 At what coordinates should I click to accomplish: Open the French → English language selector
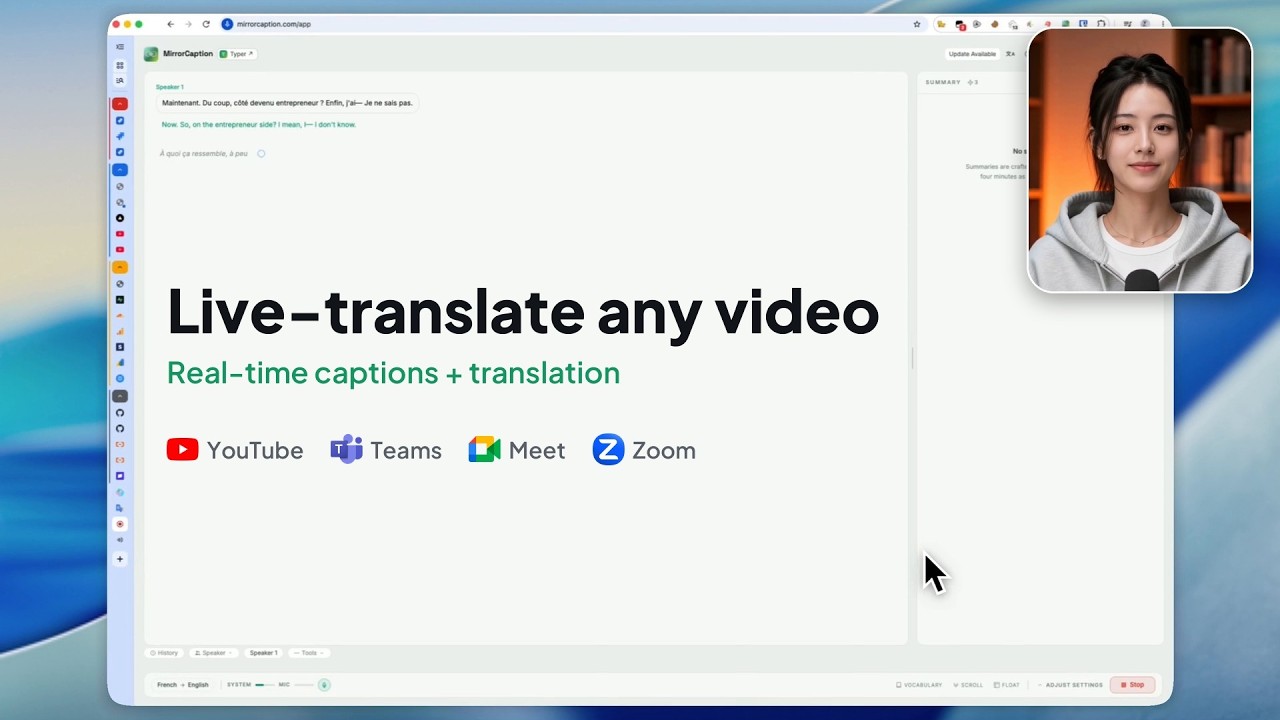tap(183, 685)
